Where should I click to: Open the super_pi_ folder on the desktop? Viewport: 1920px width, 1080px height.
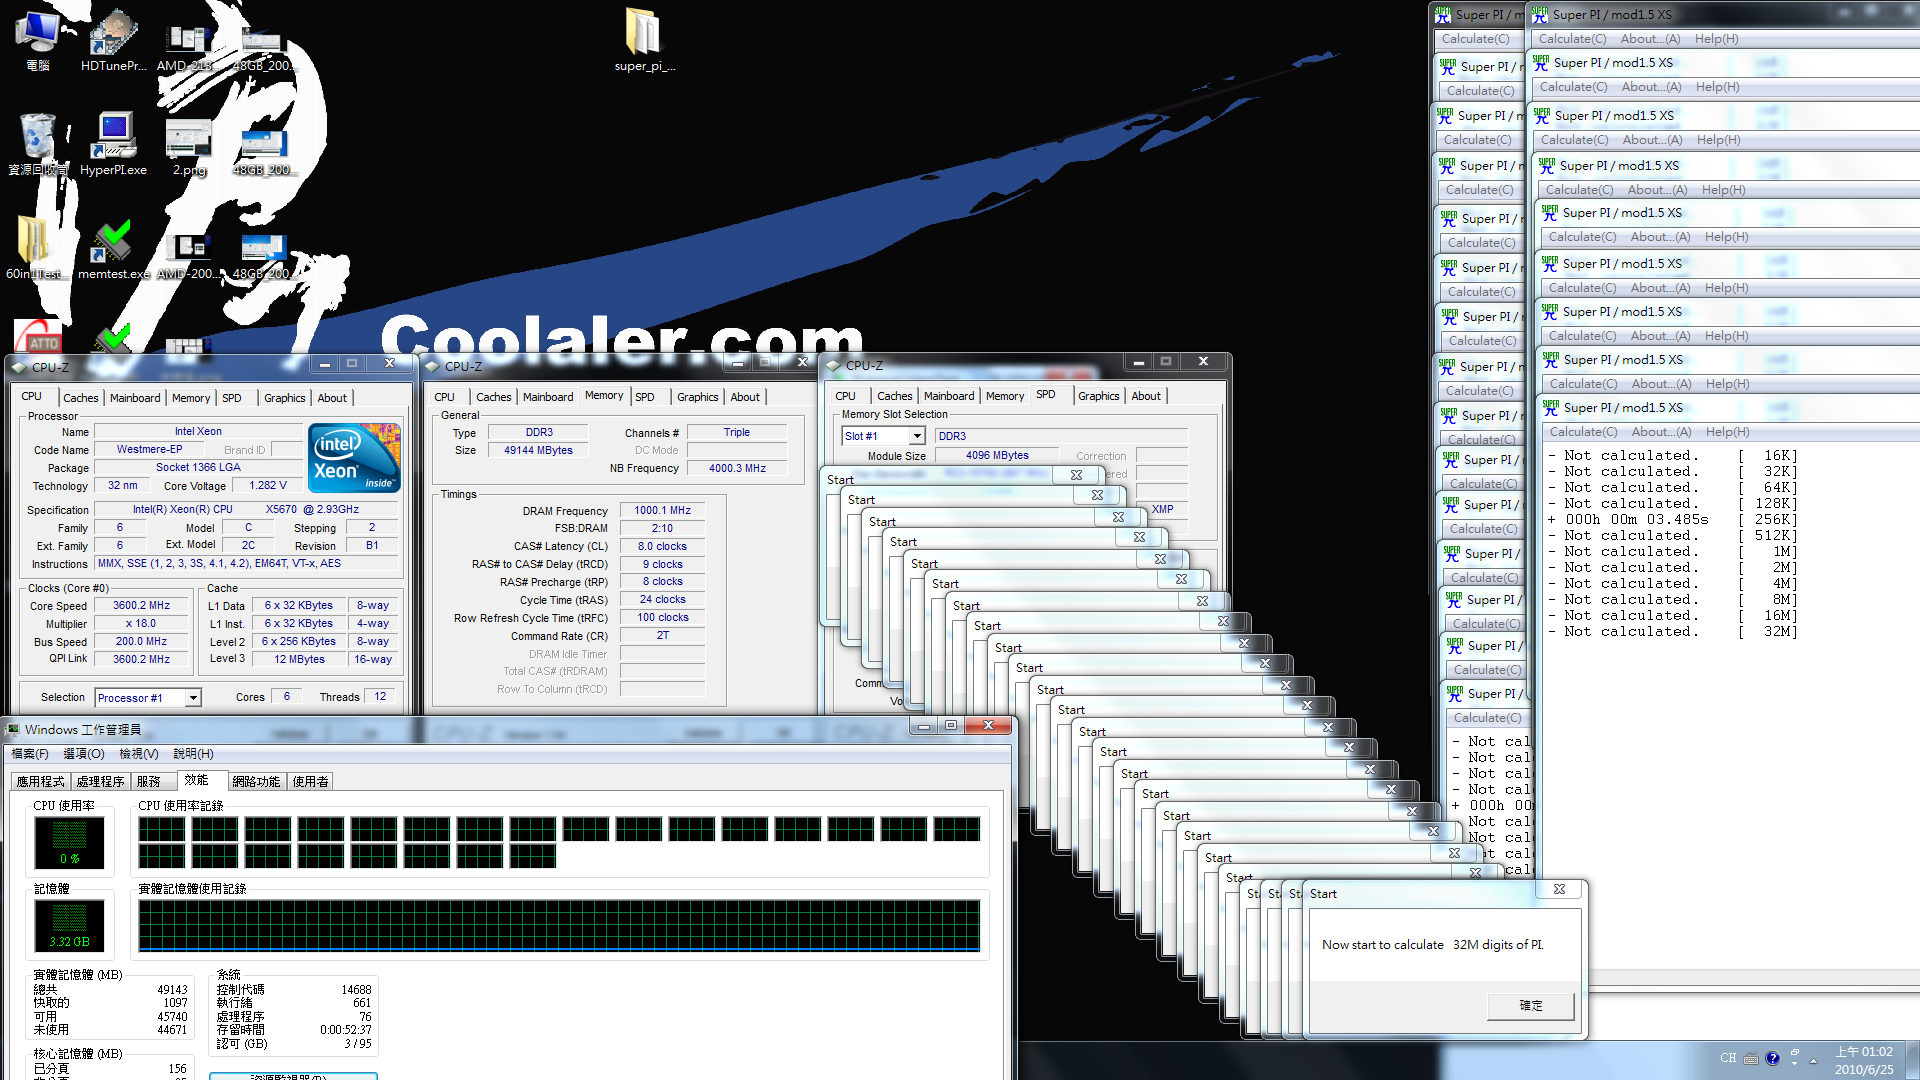pyautogui.click(x=644, y=40)
